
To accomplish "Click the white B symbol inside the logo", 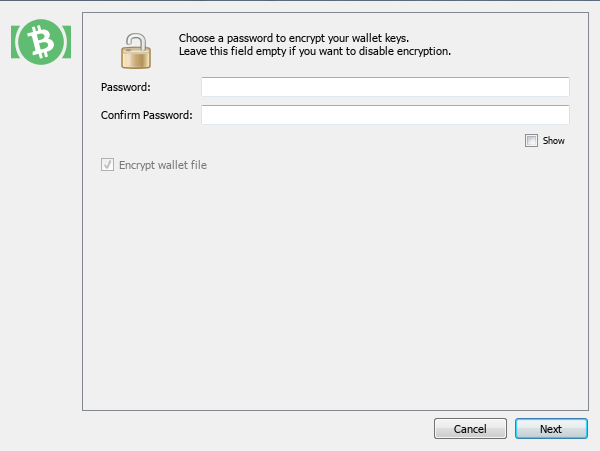I will tap(41, 42).
